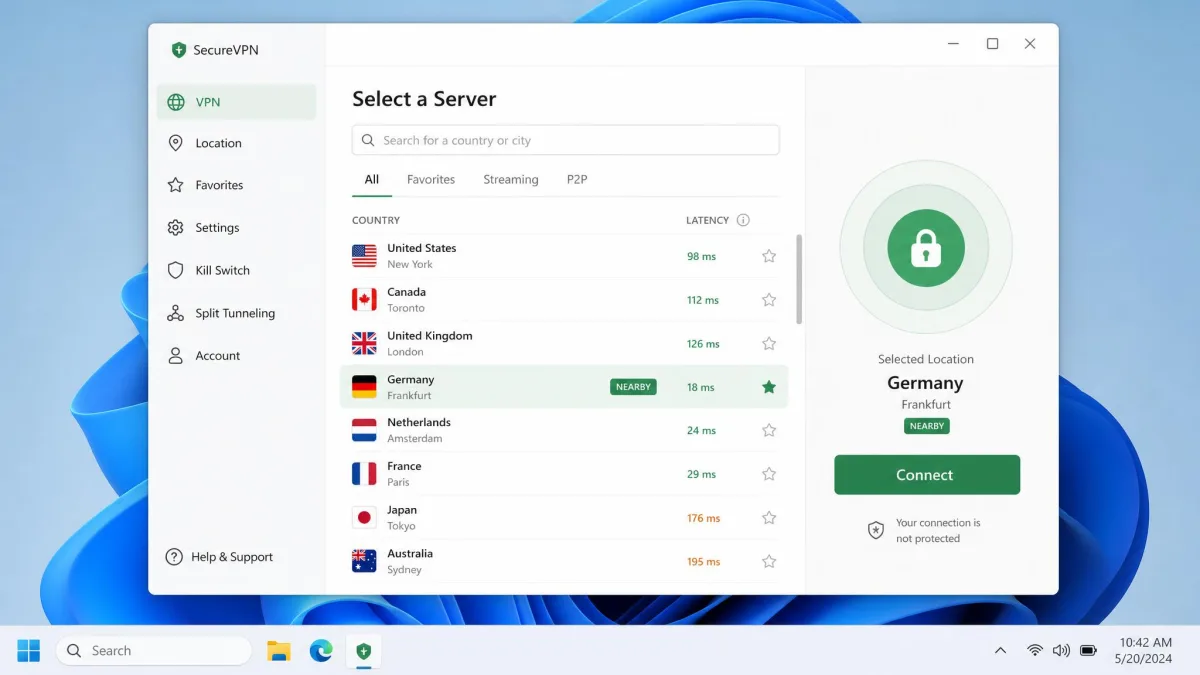Click the green Connect button
The width and height of the screenshot is (1200, 675).
(927, 475)
